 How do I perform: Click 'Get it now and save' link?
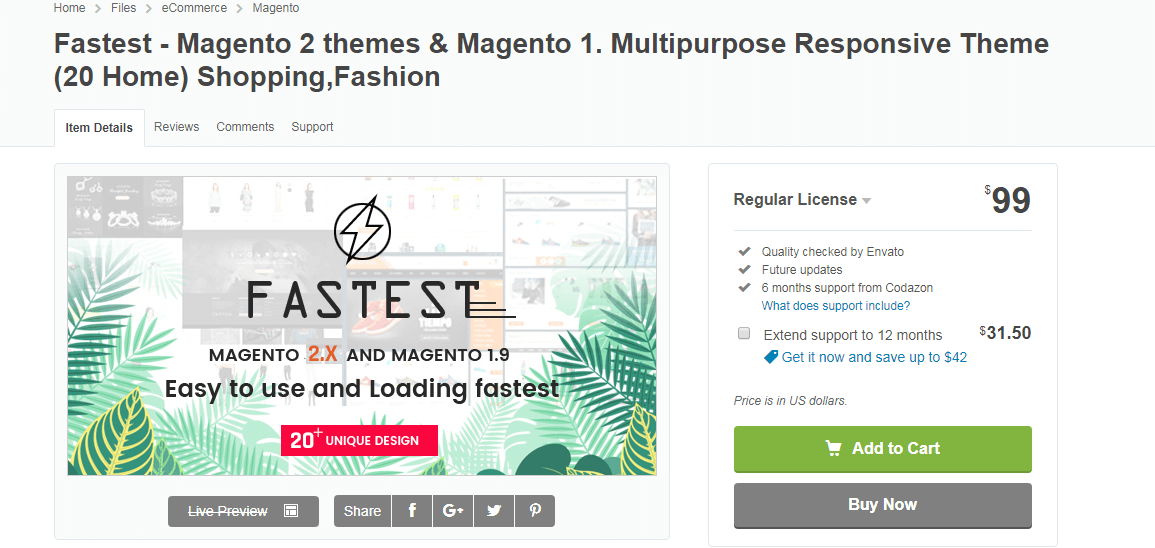click(874, 357)
